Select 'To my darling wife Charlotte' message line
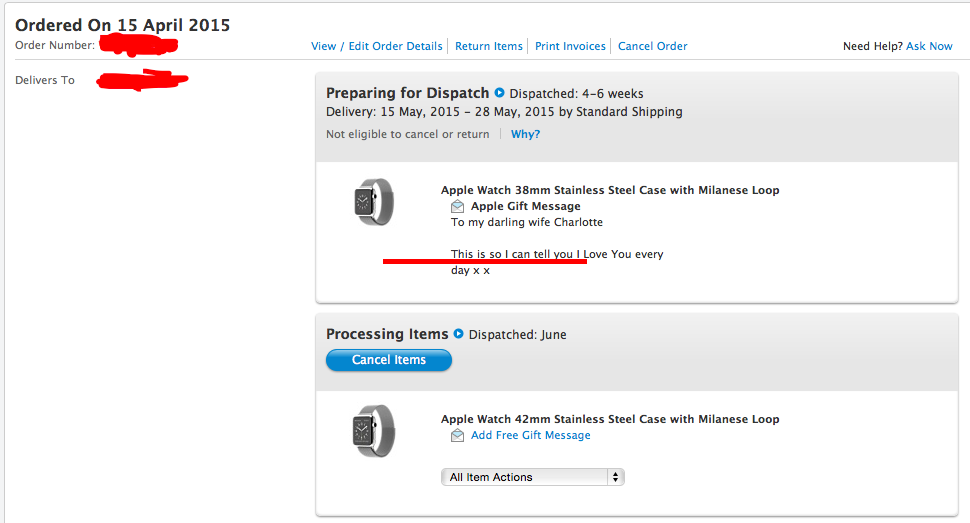Viewport: 970px width, 523px height. point(527,222)
